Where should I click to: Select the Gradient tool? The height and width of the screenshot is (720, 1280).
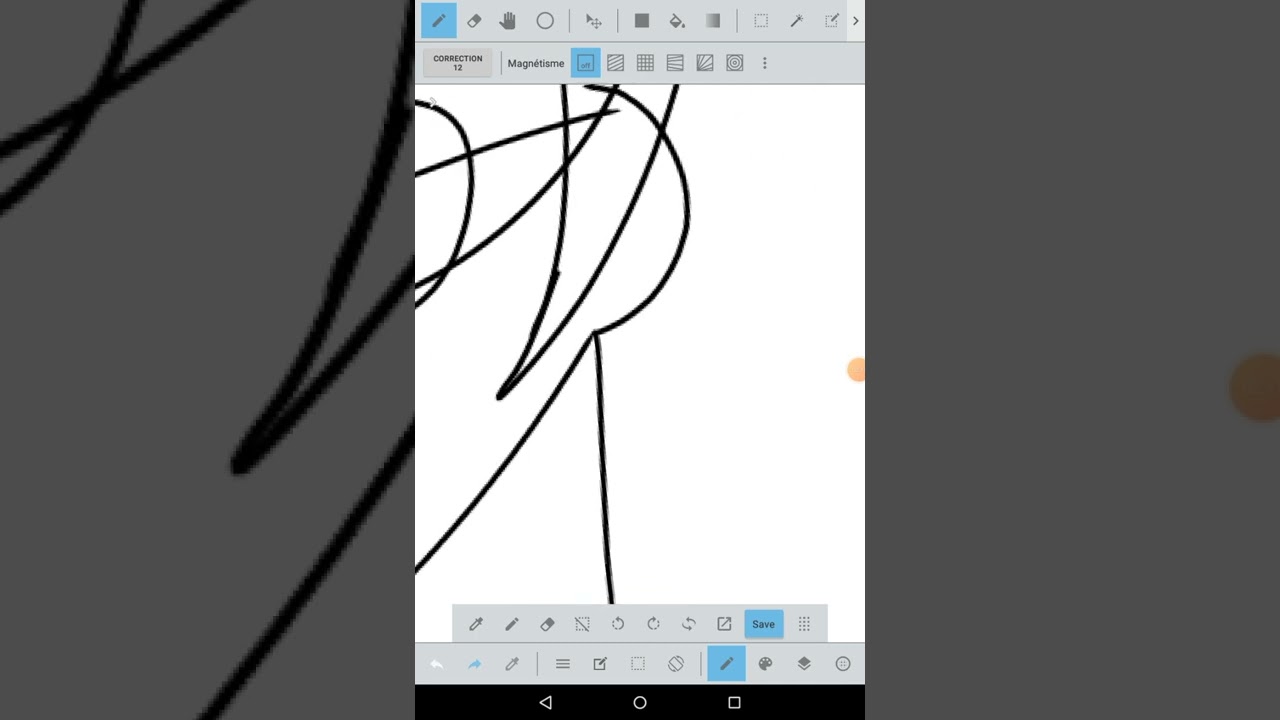(x=712, y=21)
